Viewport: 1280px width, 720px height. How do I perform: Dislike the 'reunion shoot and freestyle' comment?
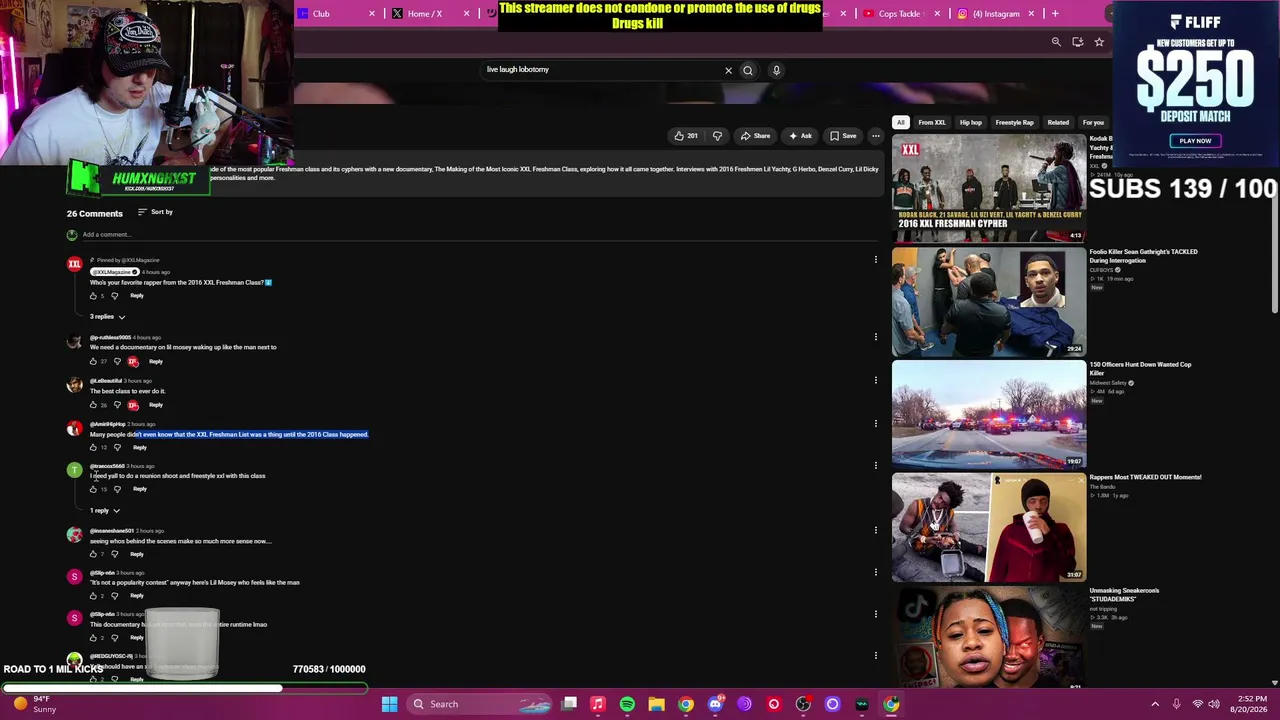coord(117,489)
